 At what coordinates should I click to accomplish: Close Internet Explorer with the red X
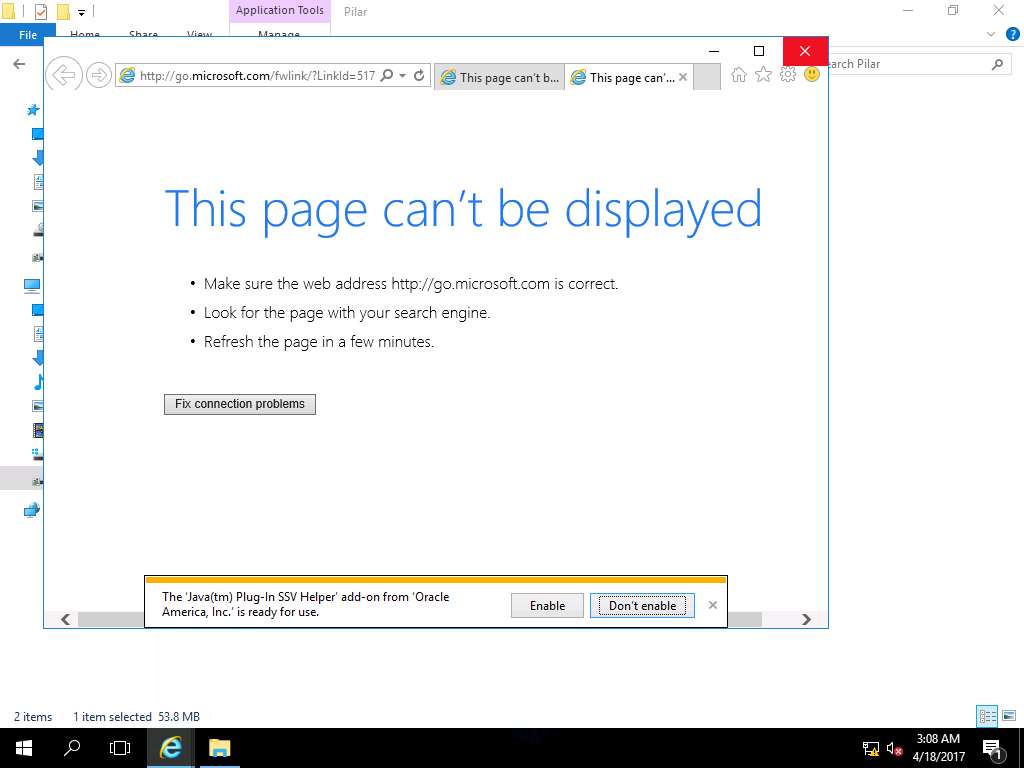click(805, 51)
